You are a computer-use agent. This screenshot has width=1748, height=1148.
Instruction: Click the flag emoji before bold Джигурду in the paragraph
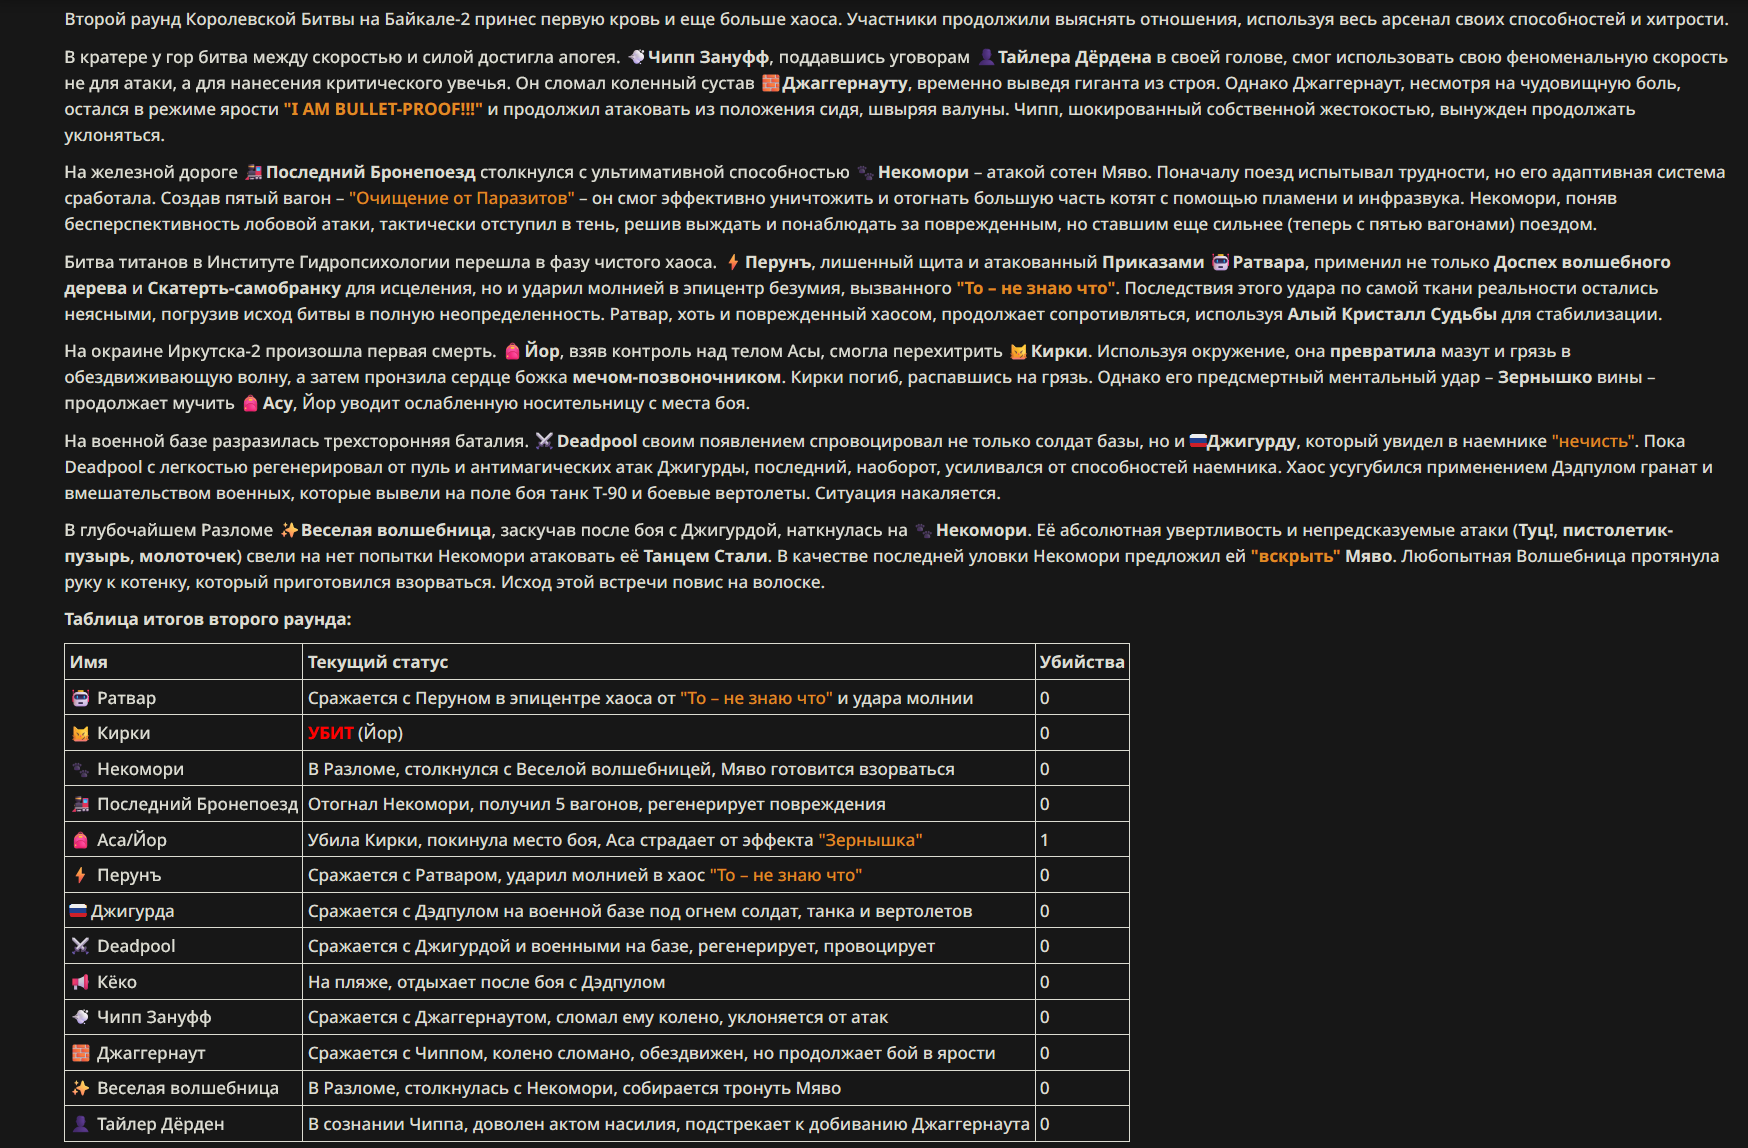pos(1198,441)
